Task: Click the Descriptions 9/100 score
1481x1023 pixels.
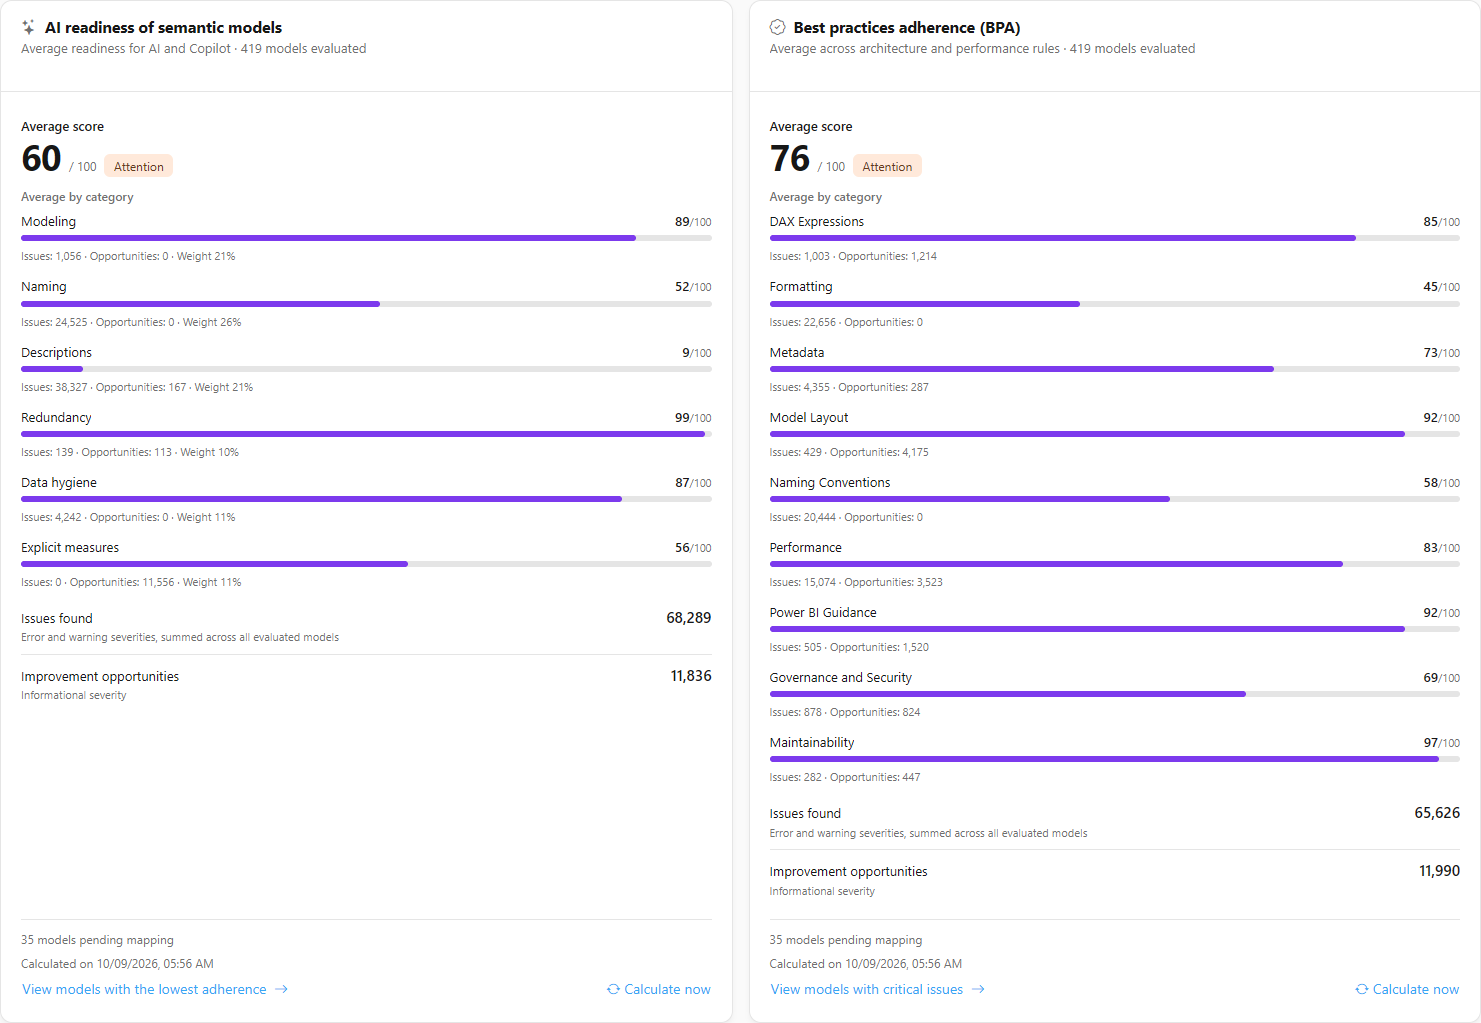Action: coord(697,353)
